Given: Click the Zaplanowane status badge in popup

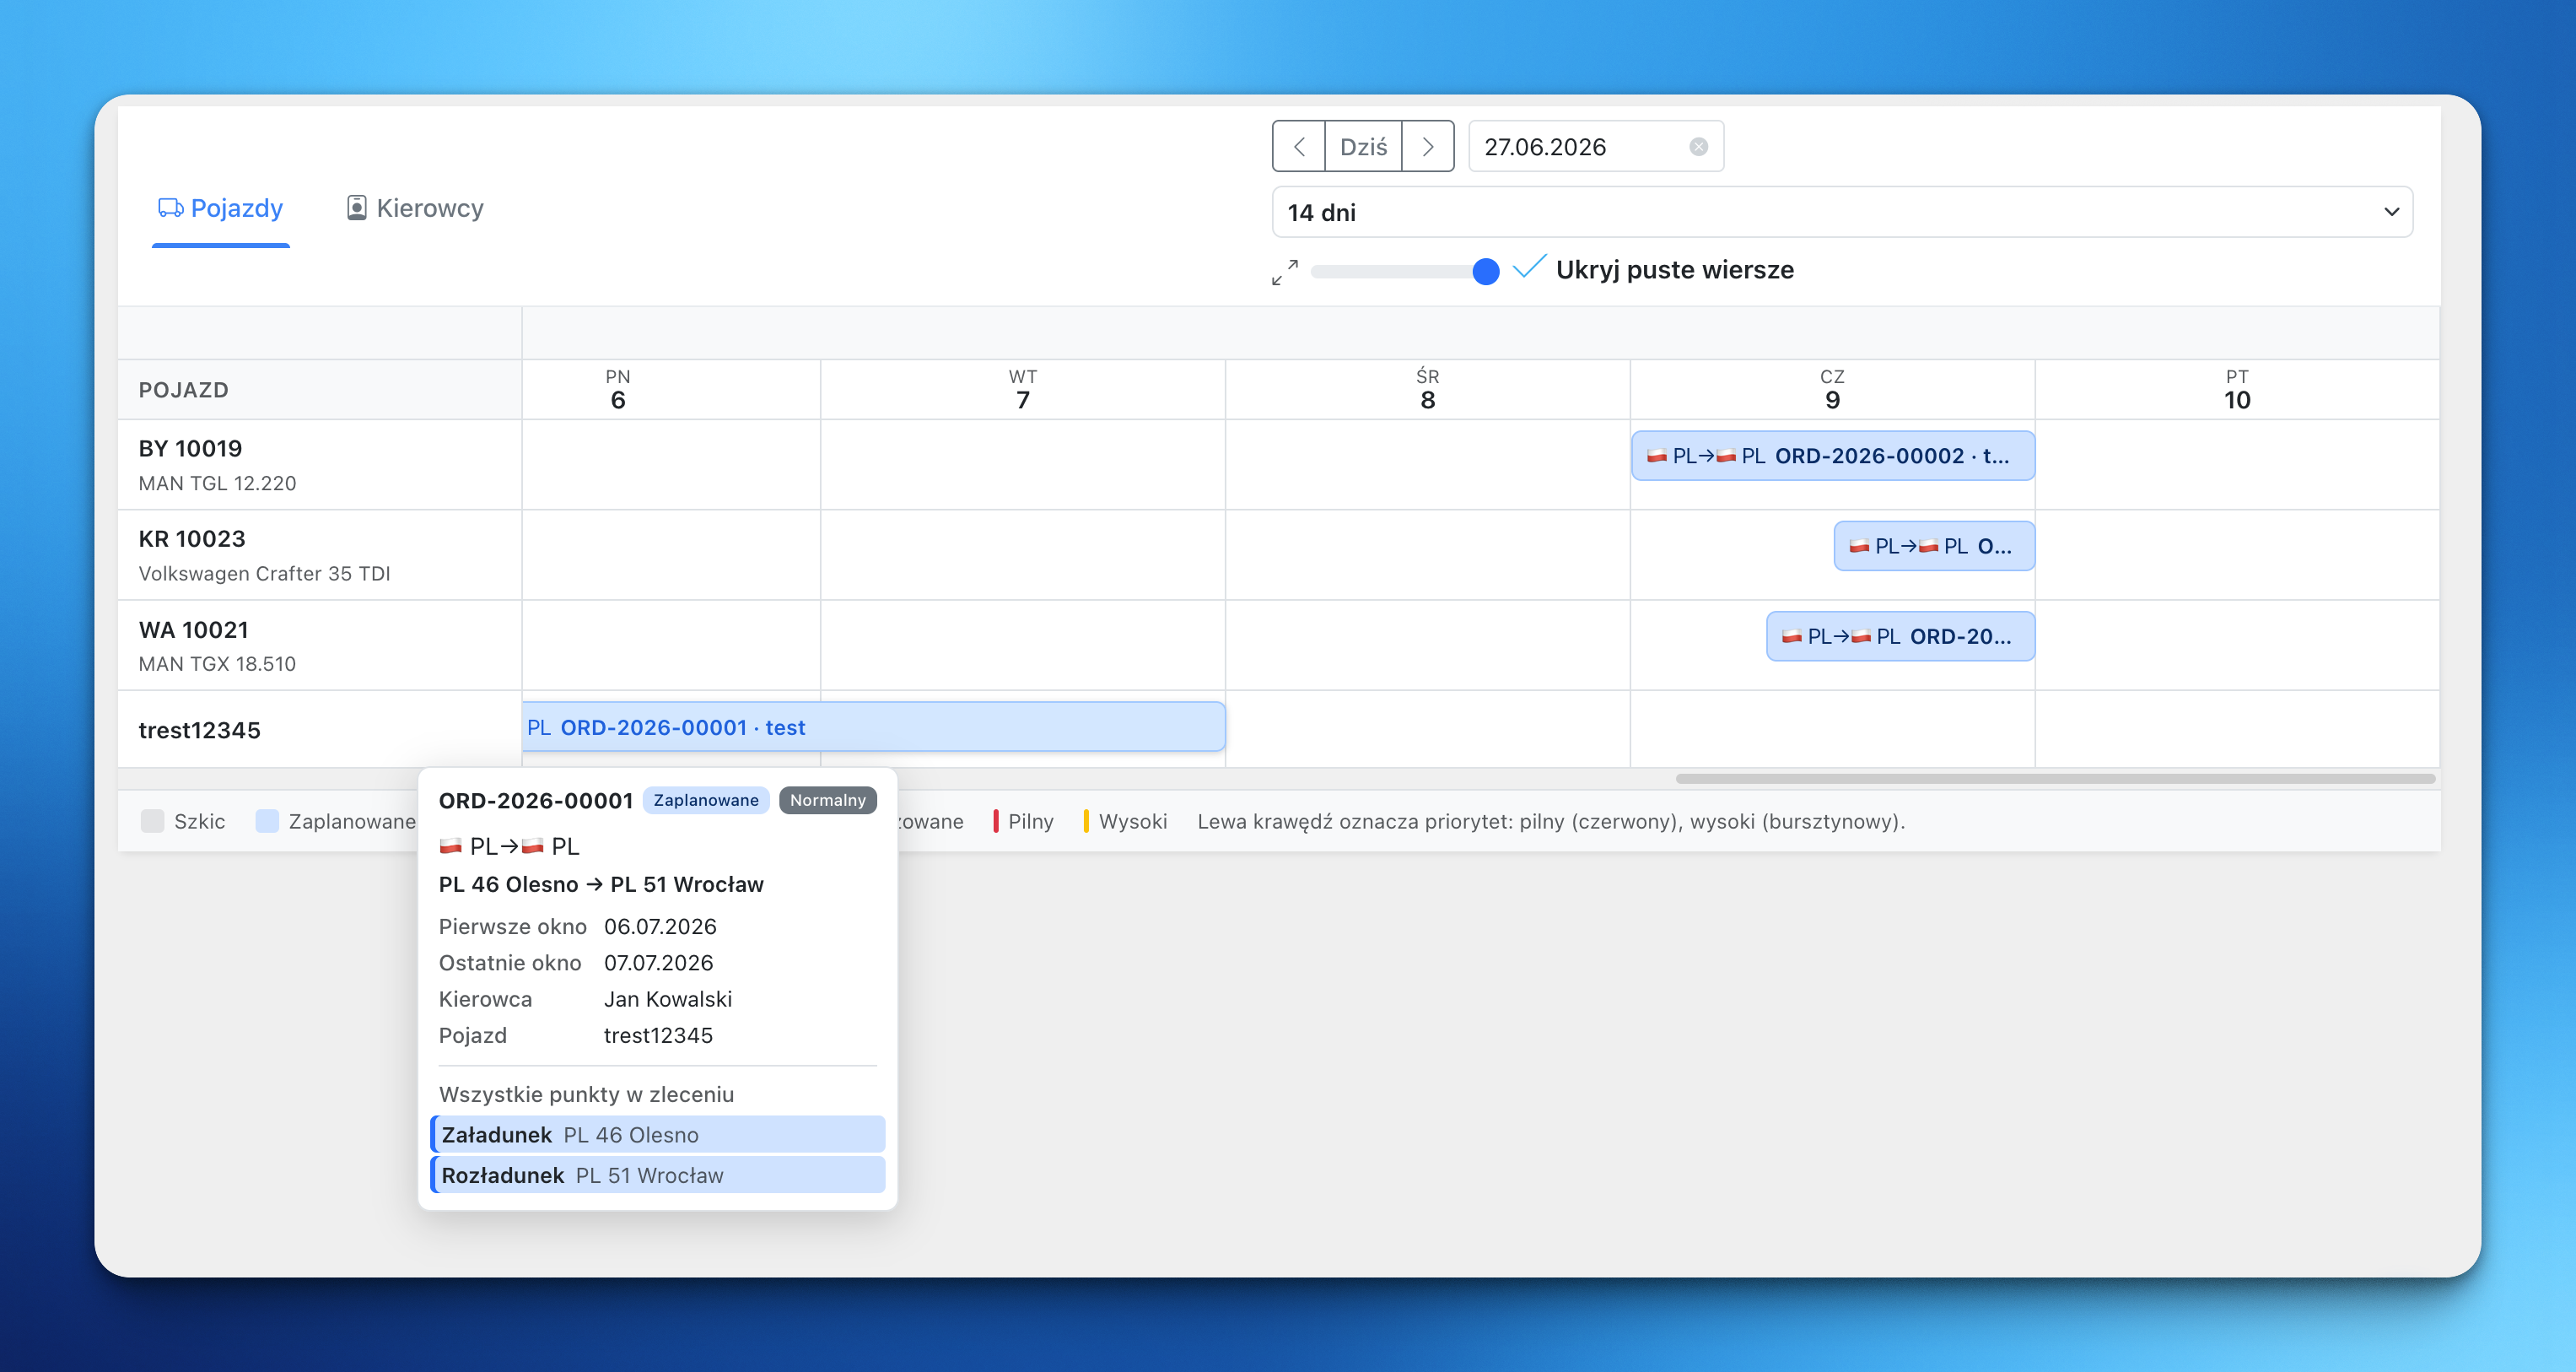Looking at the screenshot, I should 706,800.
